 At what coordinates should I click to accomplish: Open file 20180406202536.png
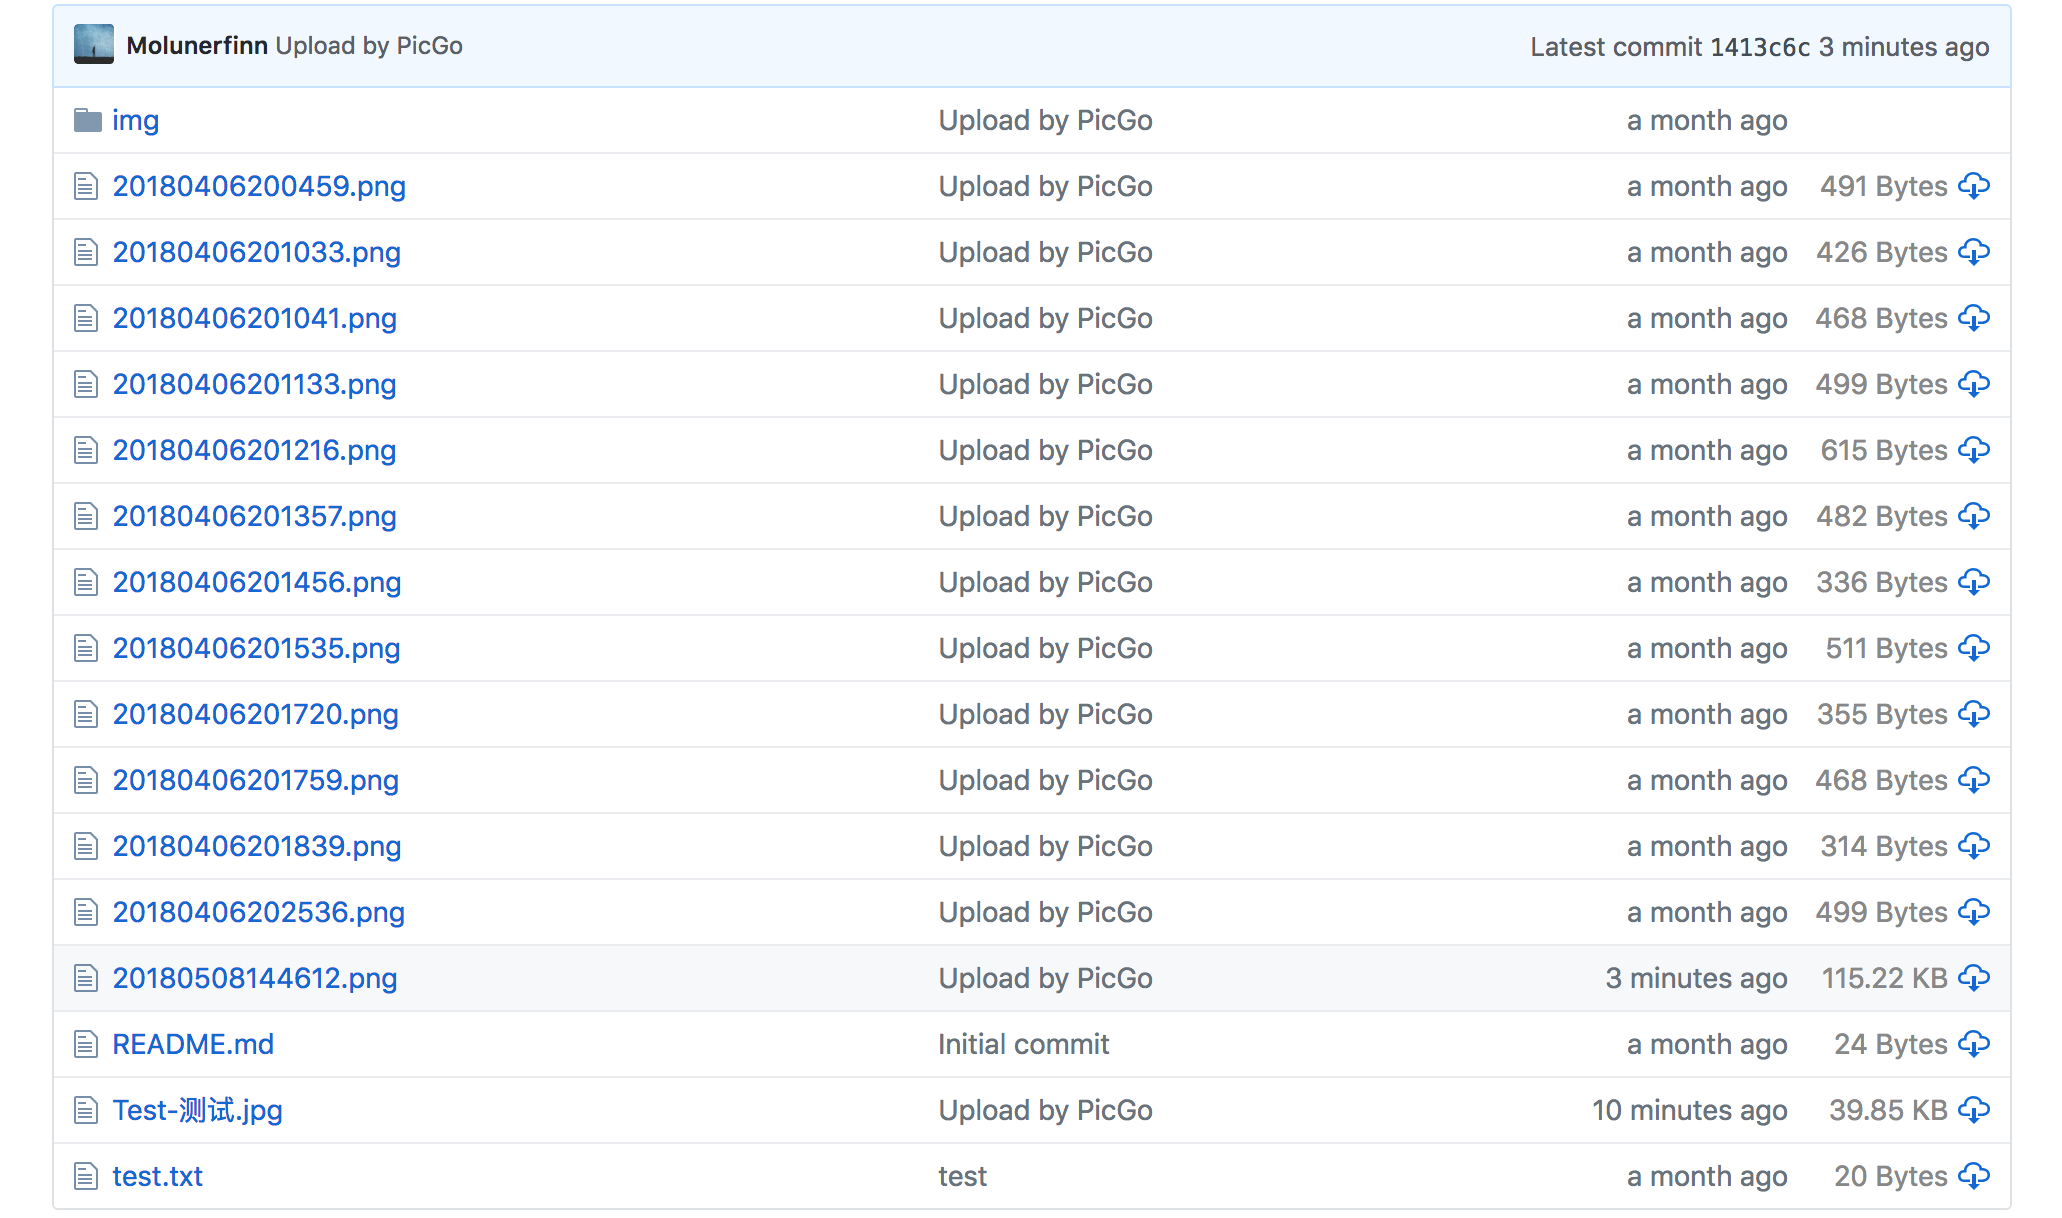[x=258, y=912]
